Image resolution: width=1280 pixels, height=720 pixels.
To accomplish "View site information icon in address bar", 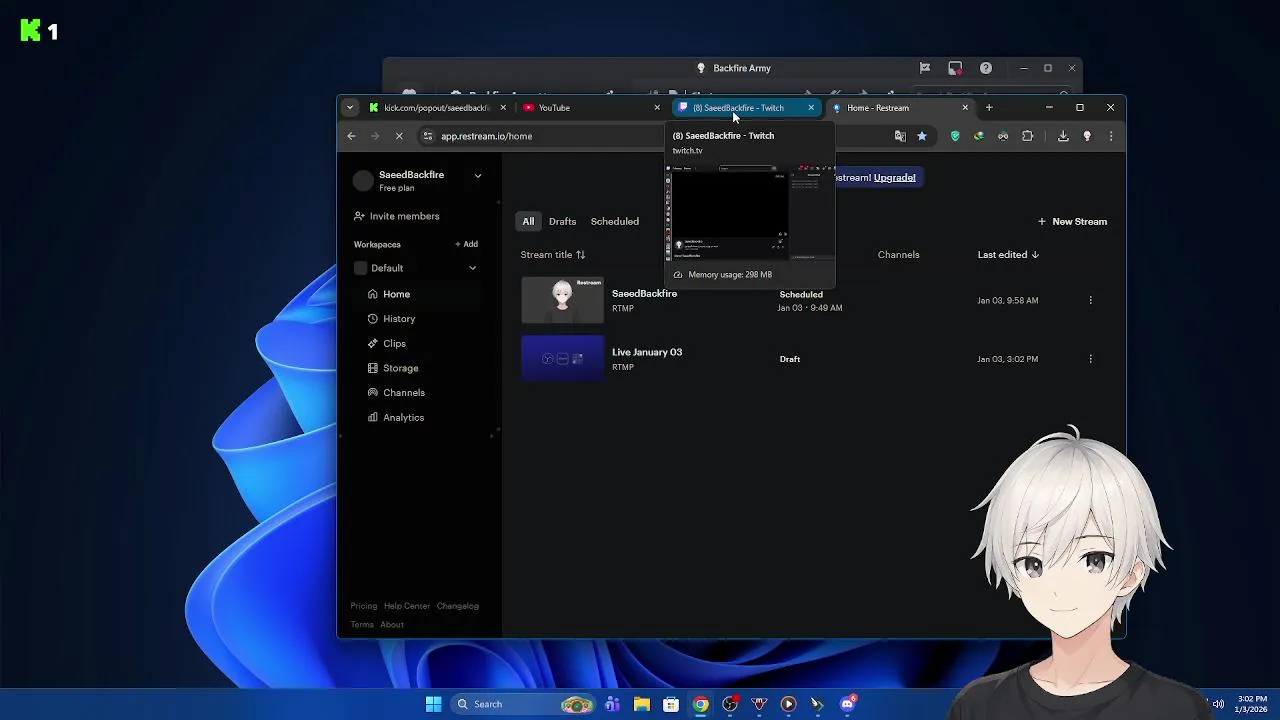I will 428,136.
